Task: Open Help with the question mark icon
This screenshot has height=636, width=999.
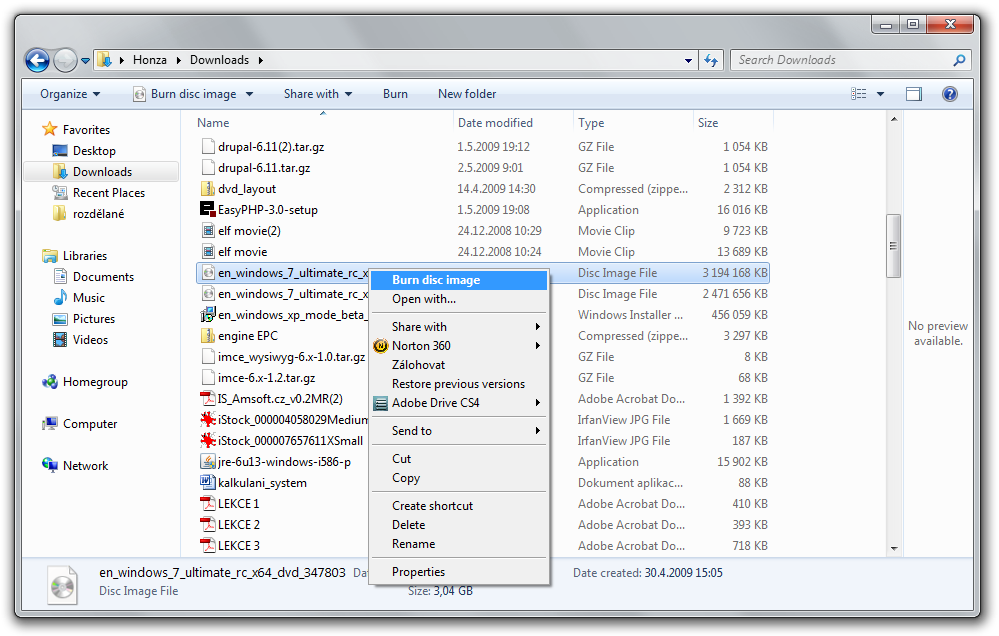Action: pyautogui.click(x=949, y=94)
